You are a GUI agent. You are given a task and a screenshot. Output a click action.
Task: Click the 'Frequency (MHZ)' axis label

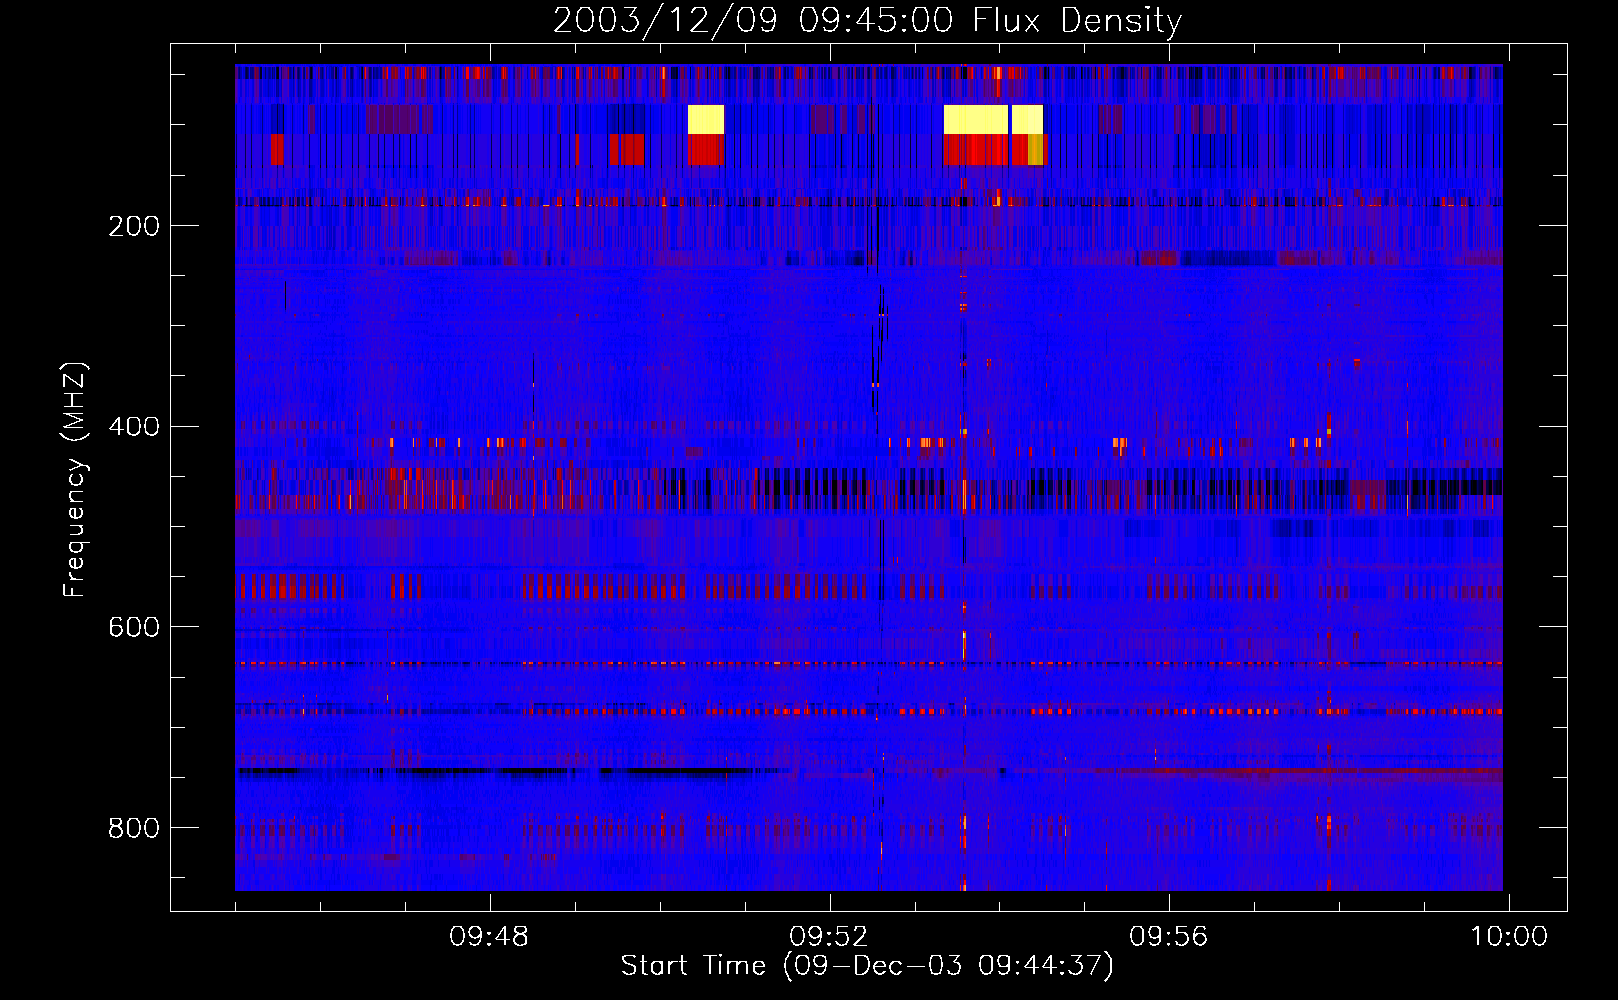click(75, 480)
